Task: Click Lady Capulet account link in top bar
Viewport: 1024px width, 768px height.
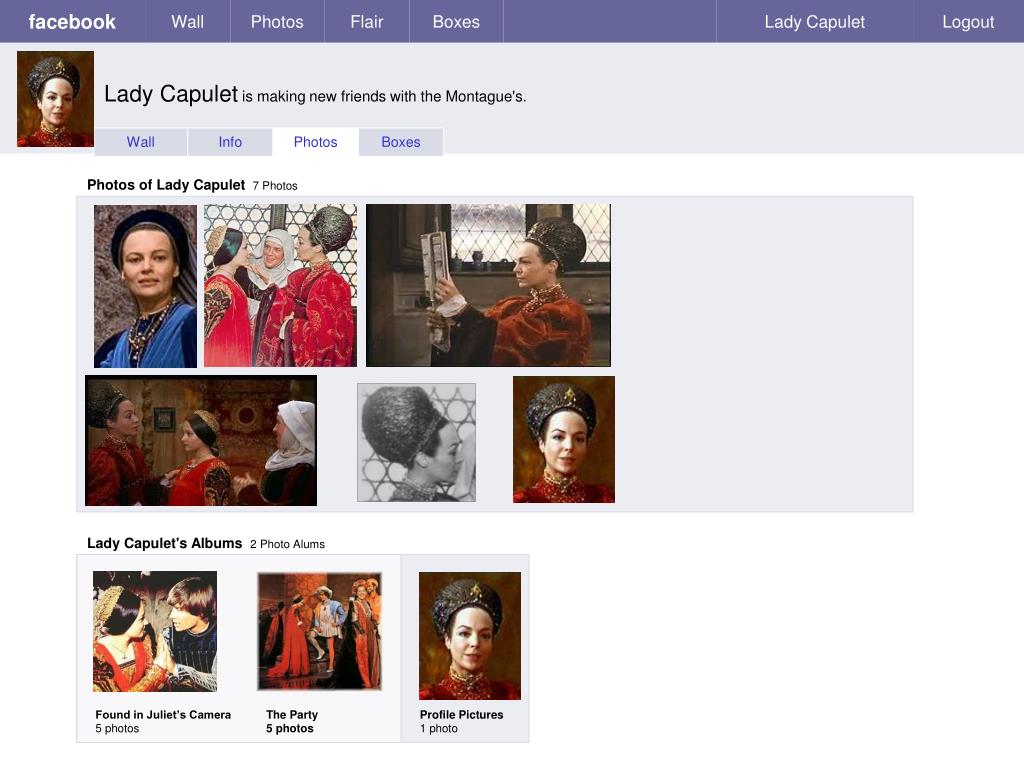Action: pos(814,22)
